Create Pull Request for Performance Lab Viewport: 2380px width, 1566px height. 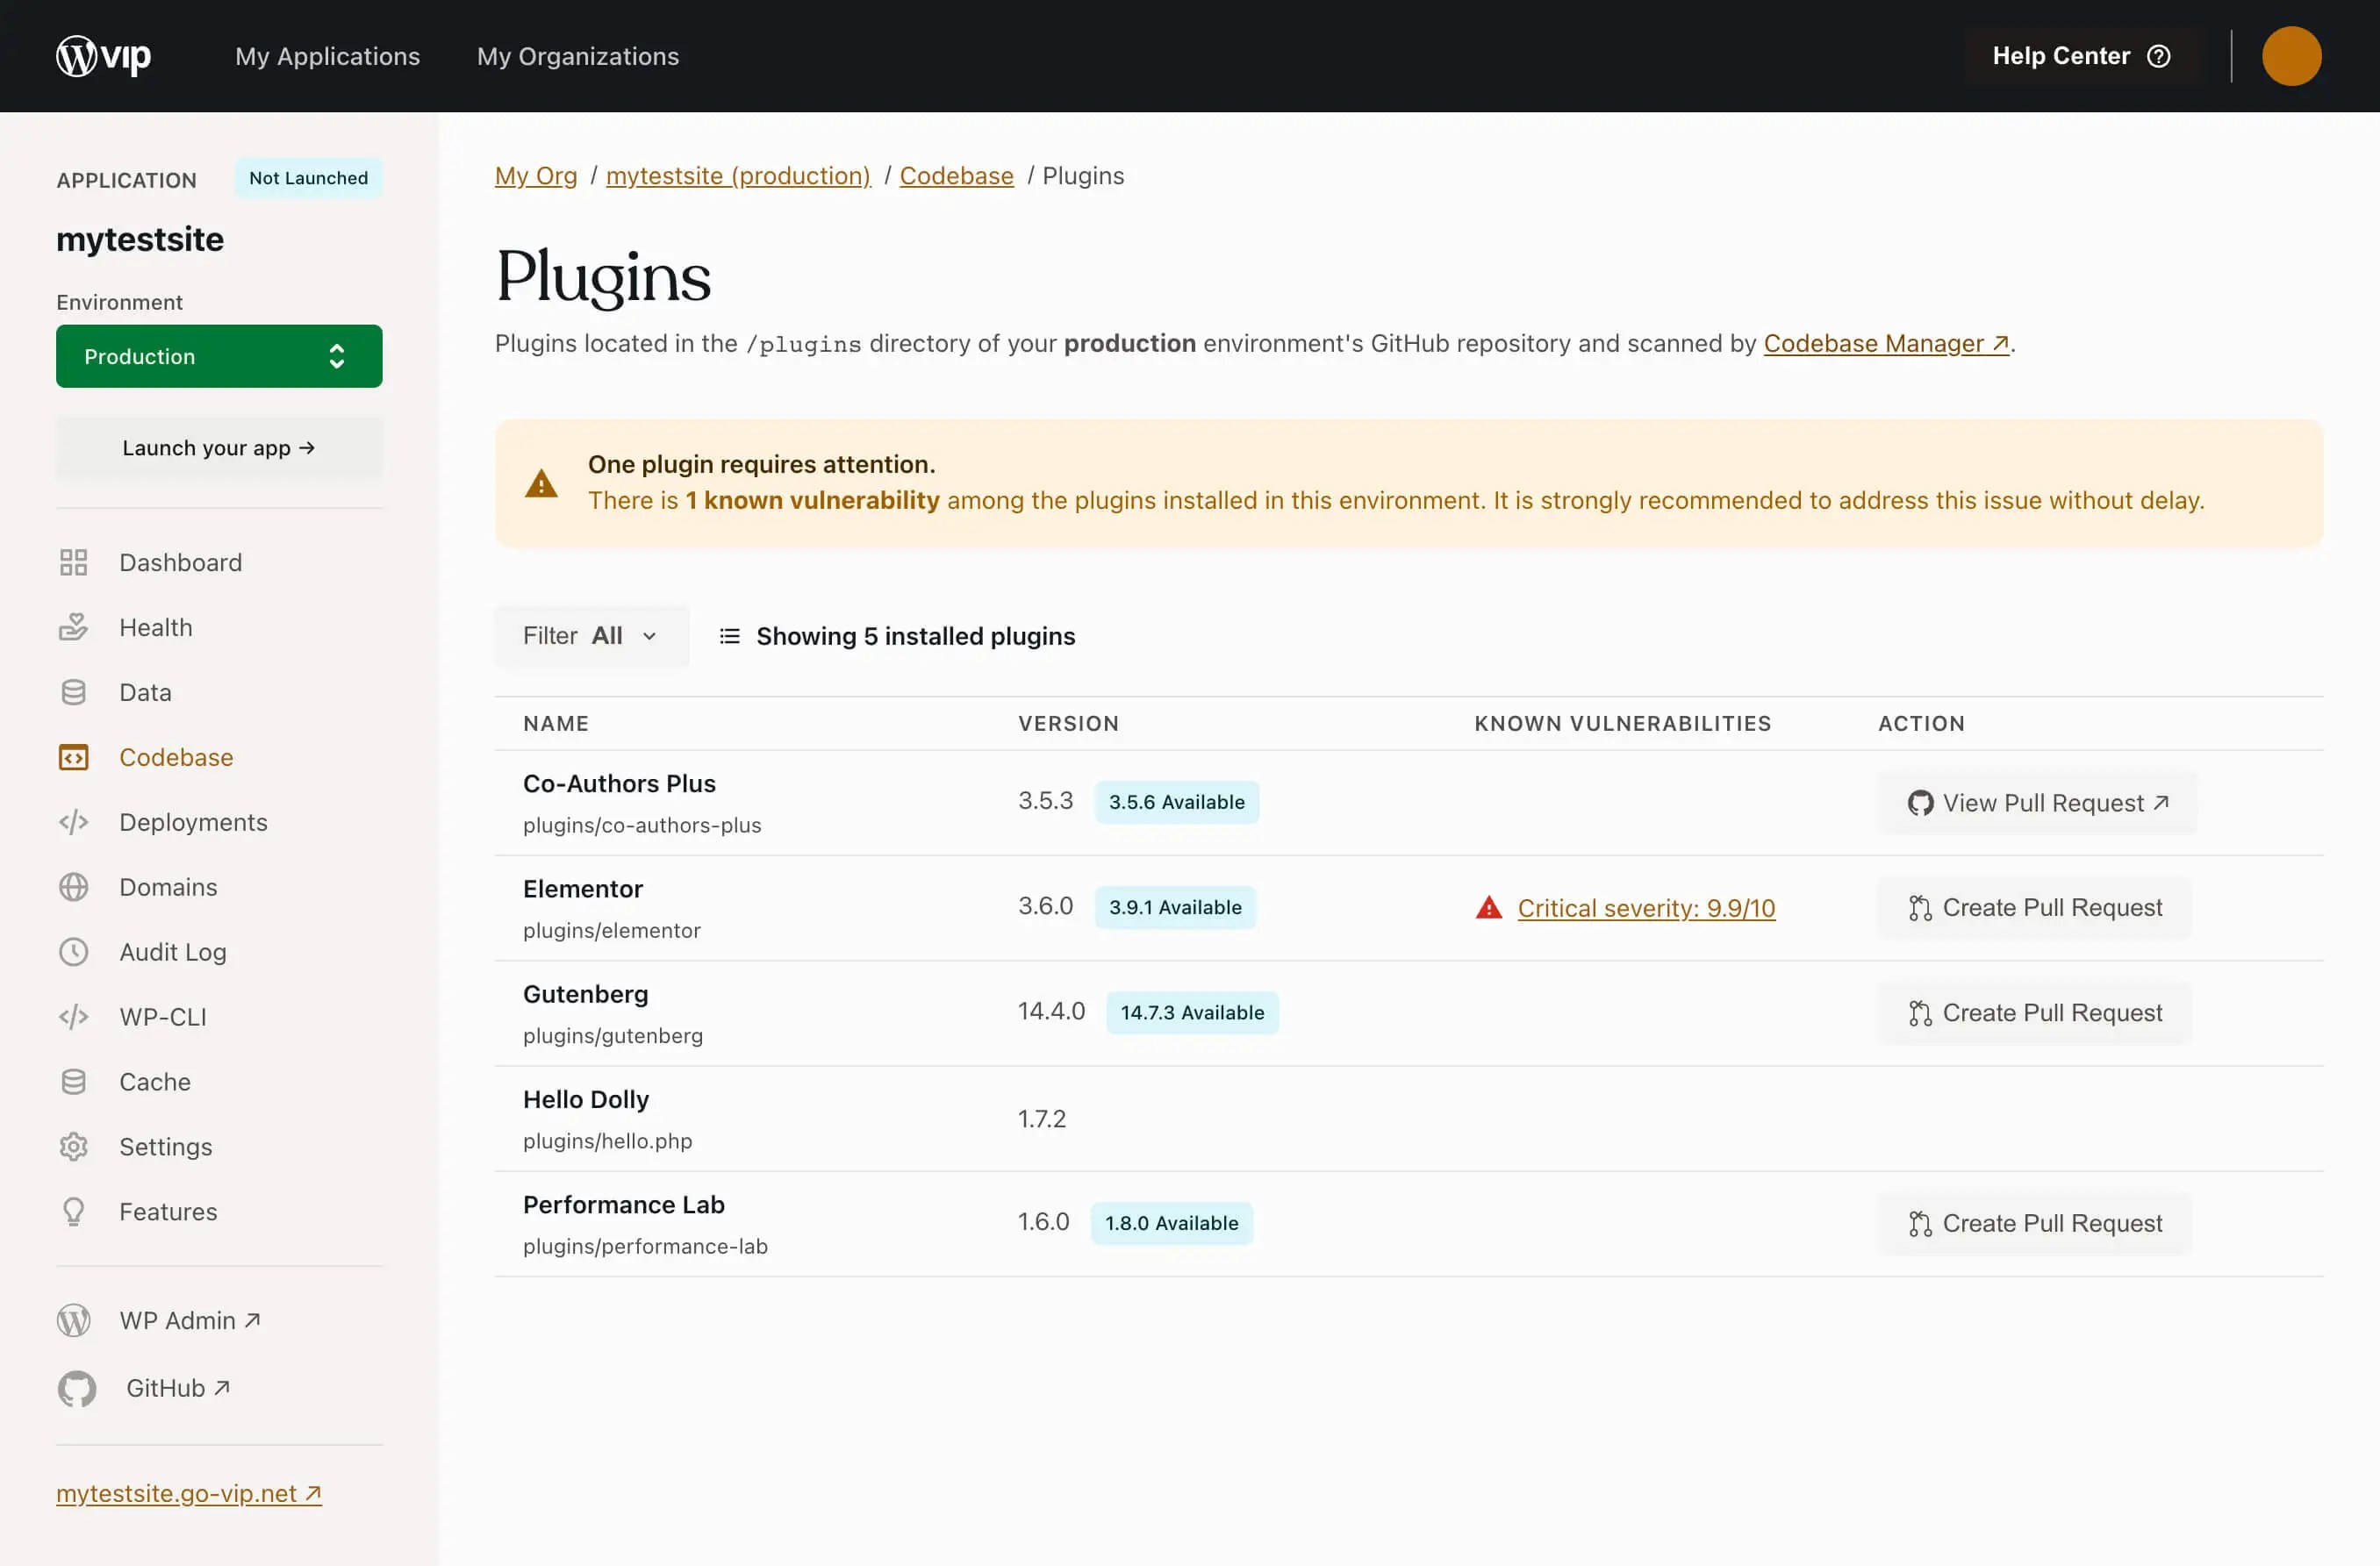2034,1223
